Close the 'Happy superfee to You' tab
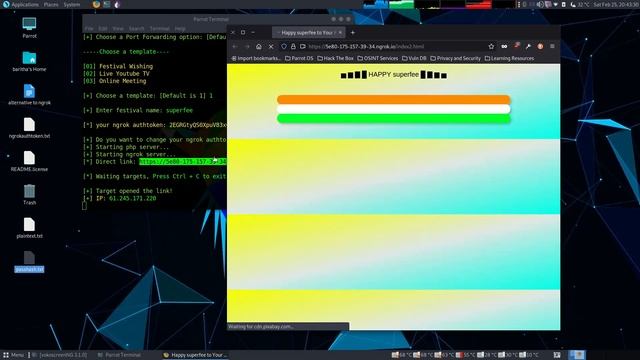Viewport: 640px width, 360px height. coord(340,33)
